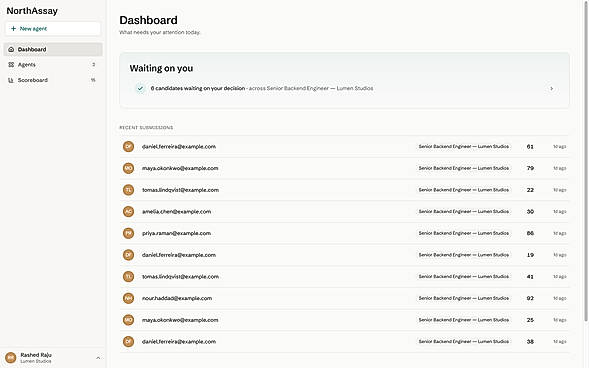
Task: Expand the account menu chevron beside Rashed Raju
Action: click(x=98, y=358)
